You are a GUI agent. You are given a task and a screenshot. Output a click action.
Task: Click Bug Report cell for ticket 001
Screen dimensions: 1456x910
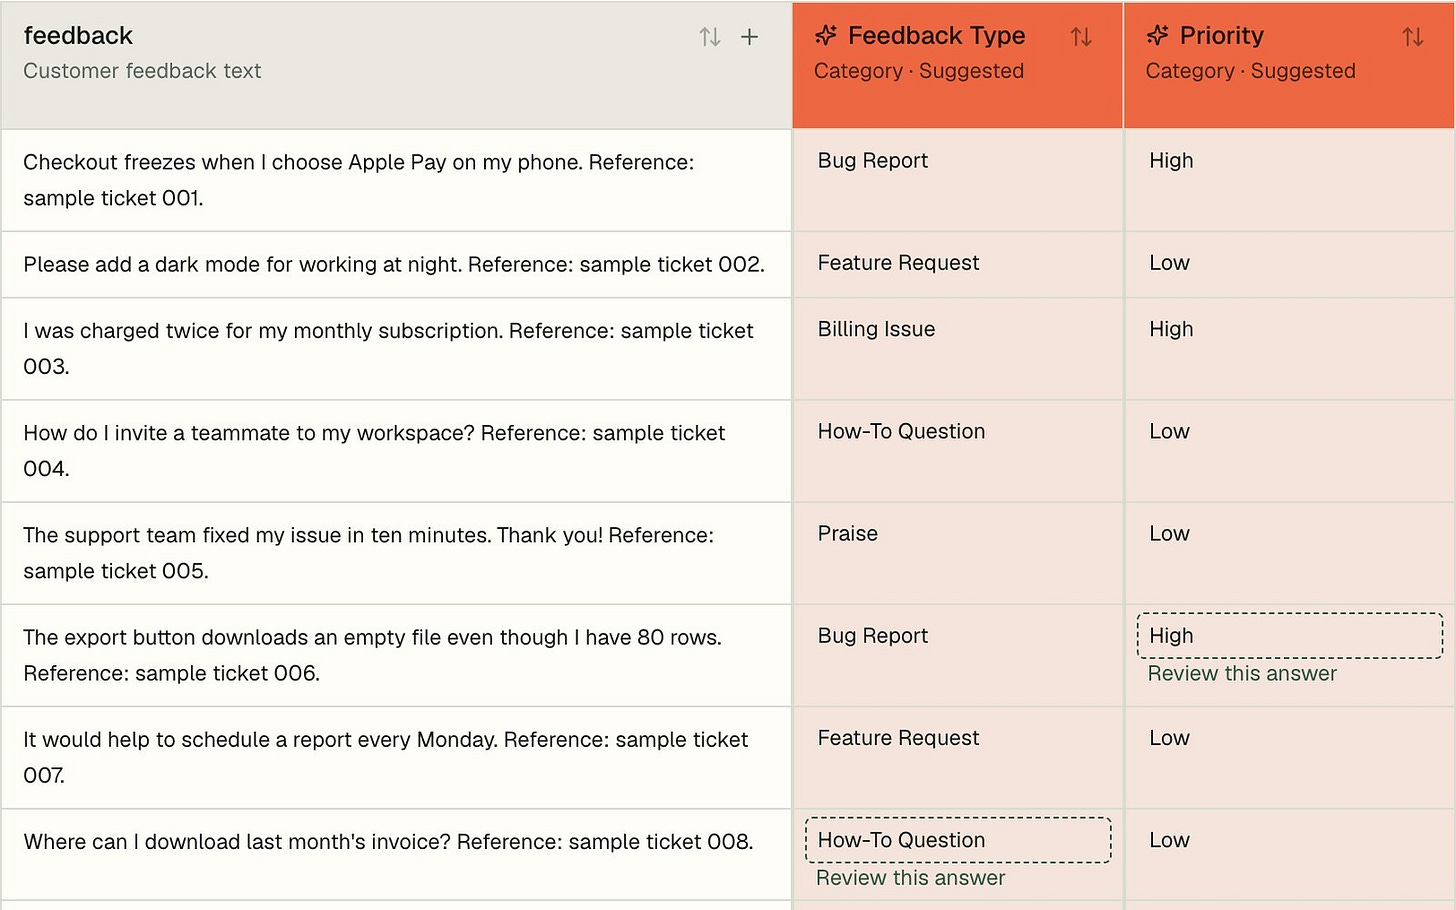click(957, 180)
